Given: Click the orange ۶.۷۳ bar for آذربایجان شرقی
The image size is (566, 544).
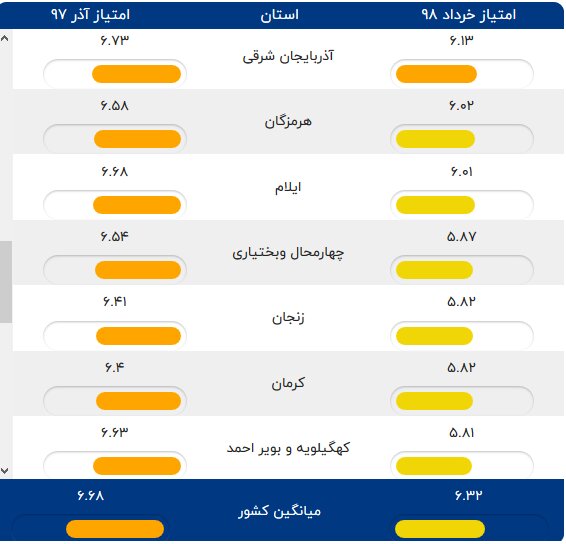Looking at the screenshot, I should (136, 74).
